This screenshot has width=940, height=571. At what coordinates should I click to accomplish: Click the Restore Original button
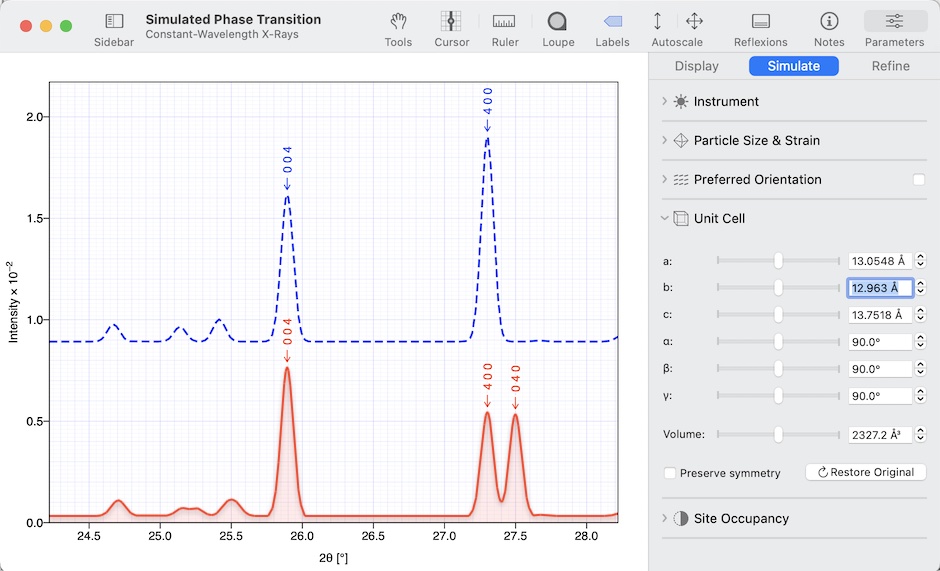click(865, 472)
